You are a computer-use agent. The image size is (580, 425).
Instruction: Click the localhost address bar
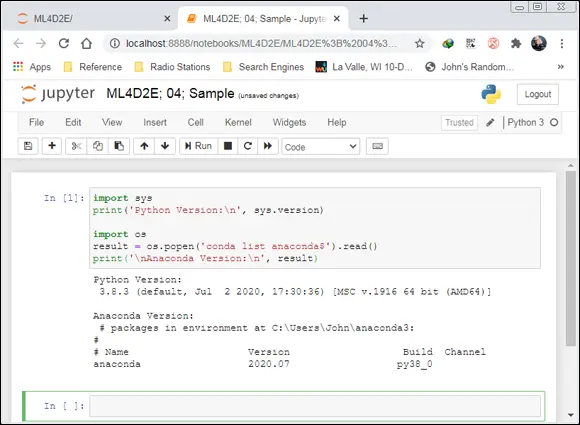pyautogui.click(x=262, y=44)
